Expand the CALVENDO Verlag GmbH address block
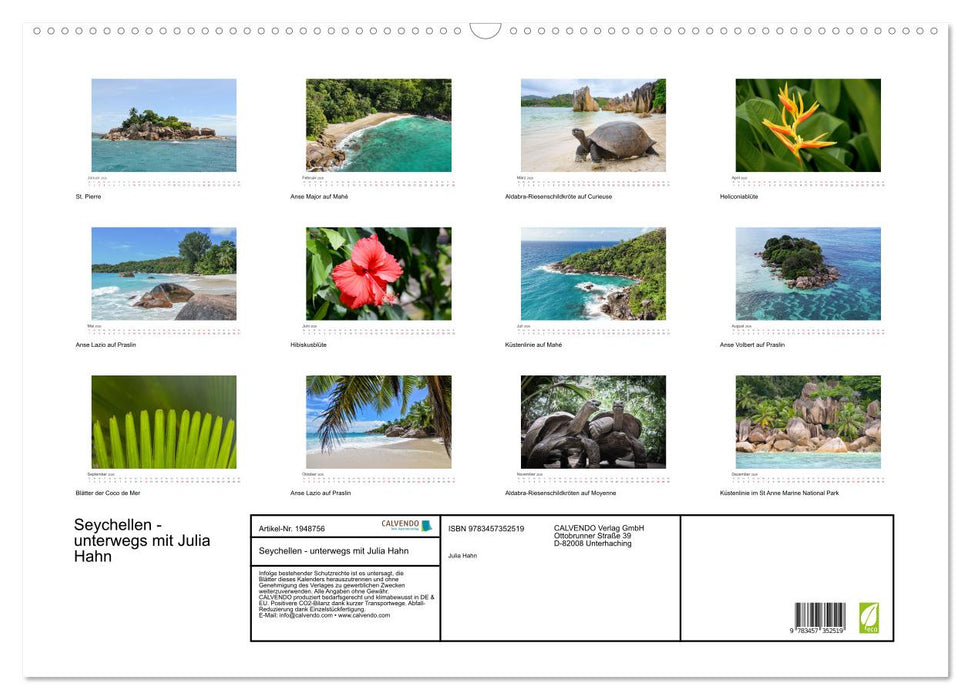971x700 pixels. pyautogui.click(x=598, y=534)
